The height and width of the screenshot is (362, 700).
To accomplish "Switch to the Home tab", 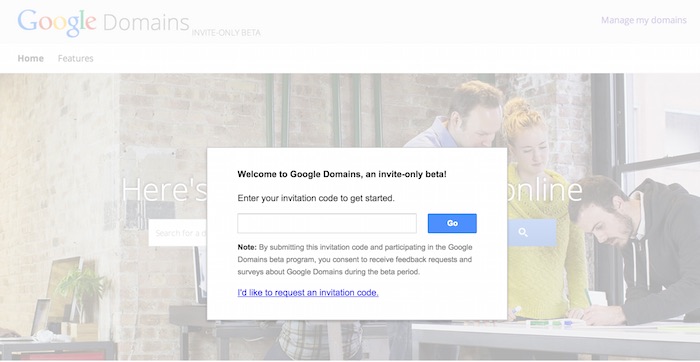I will click(31, 58).
